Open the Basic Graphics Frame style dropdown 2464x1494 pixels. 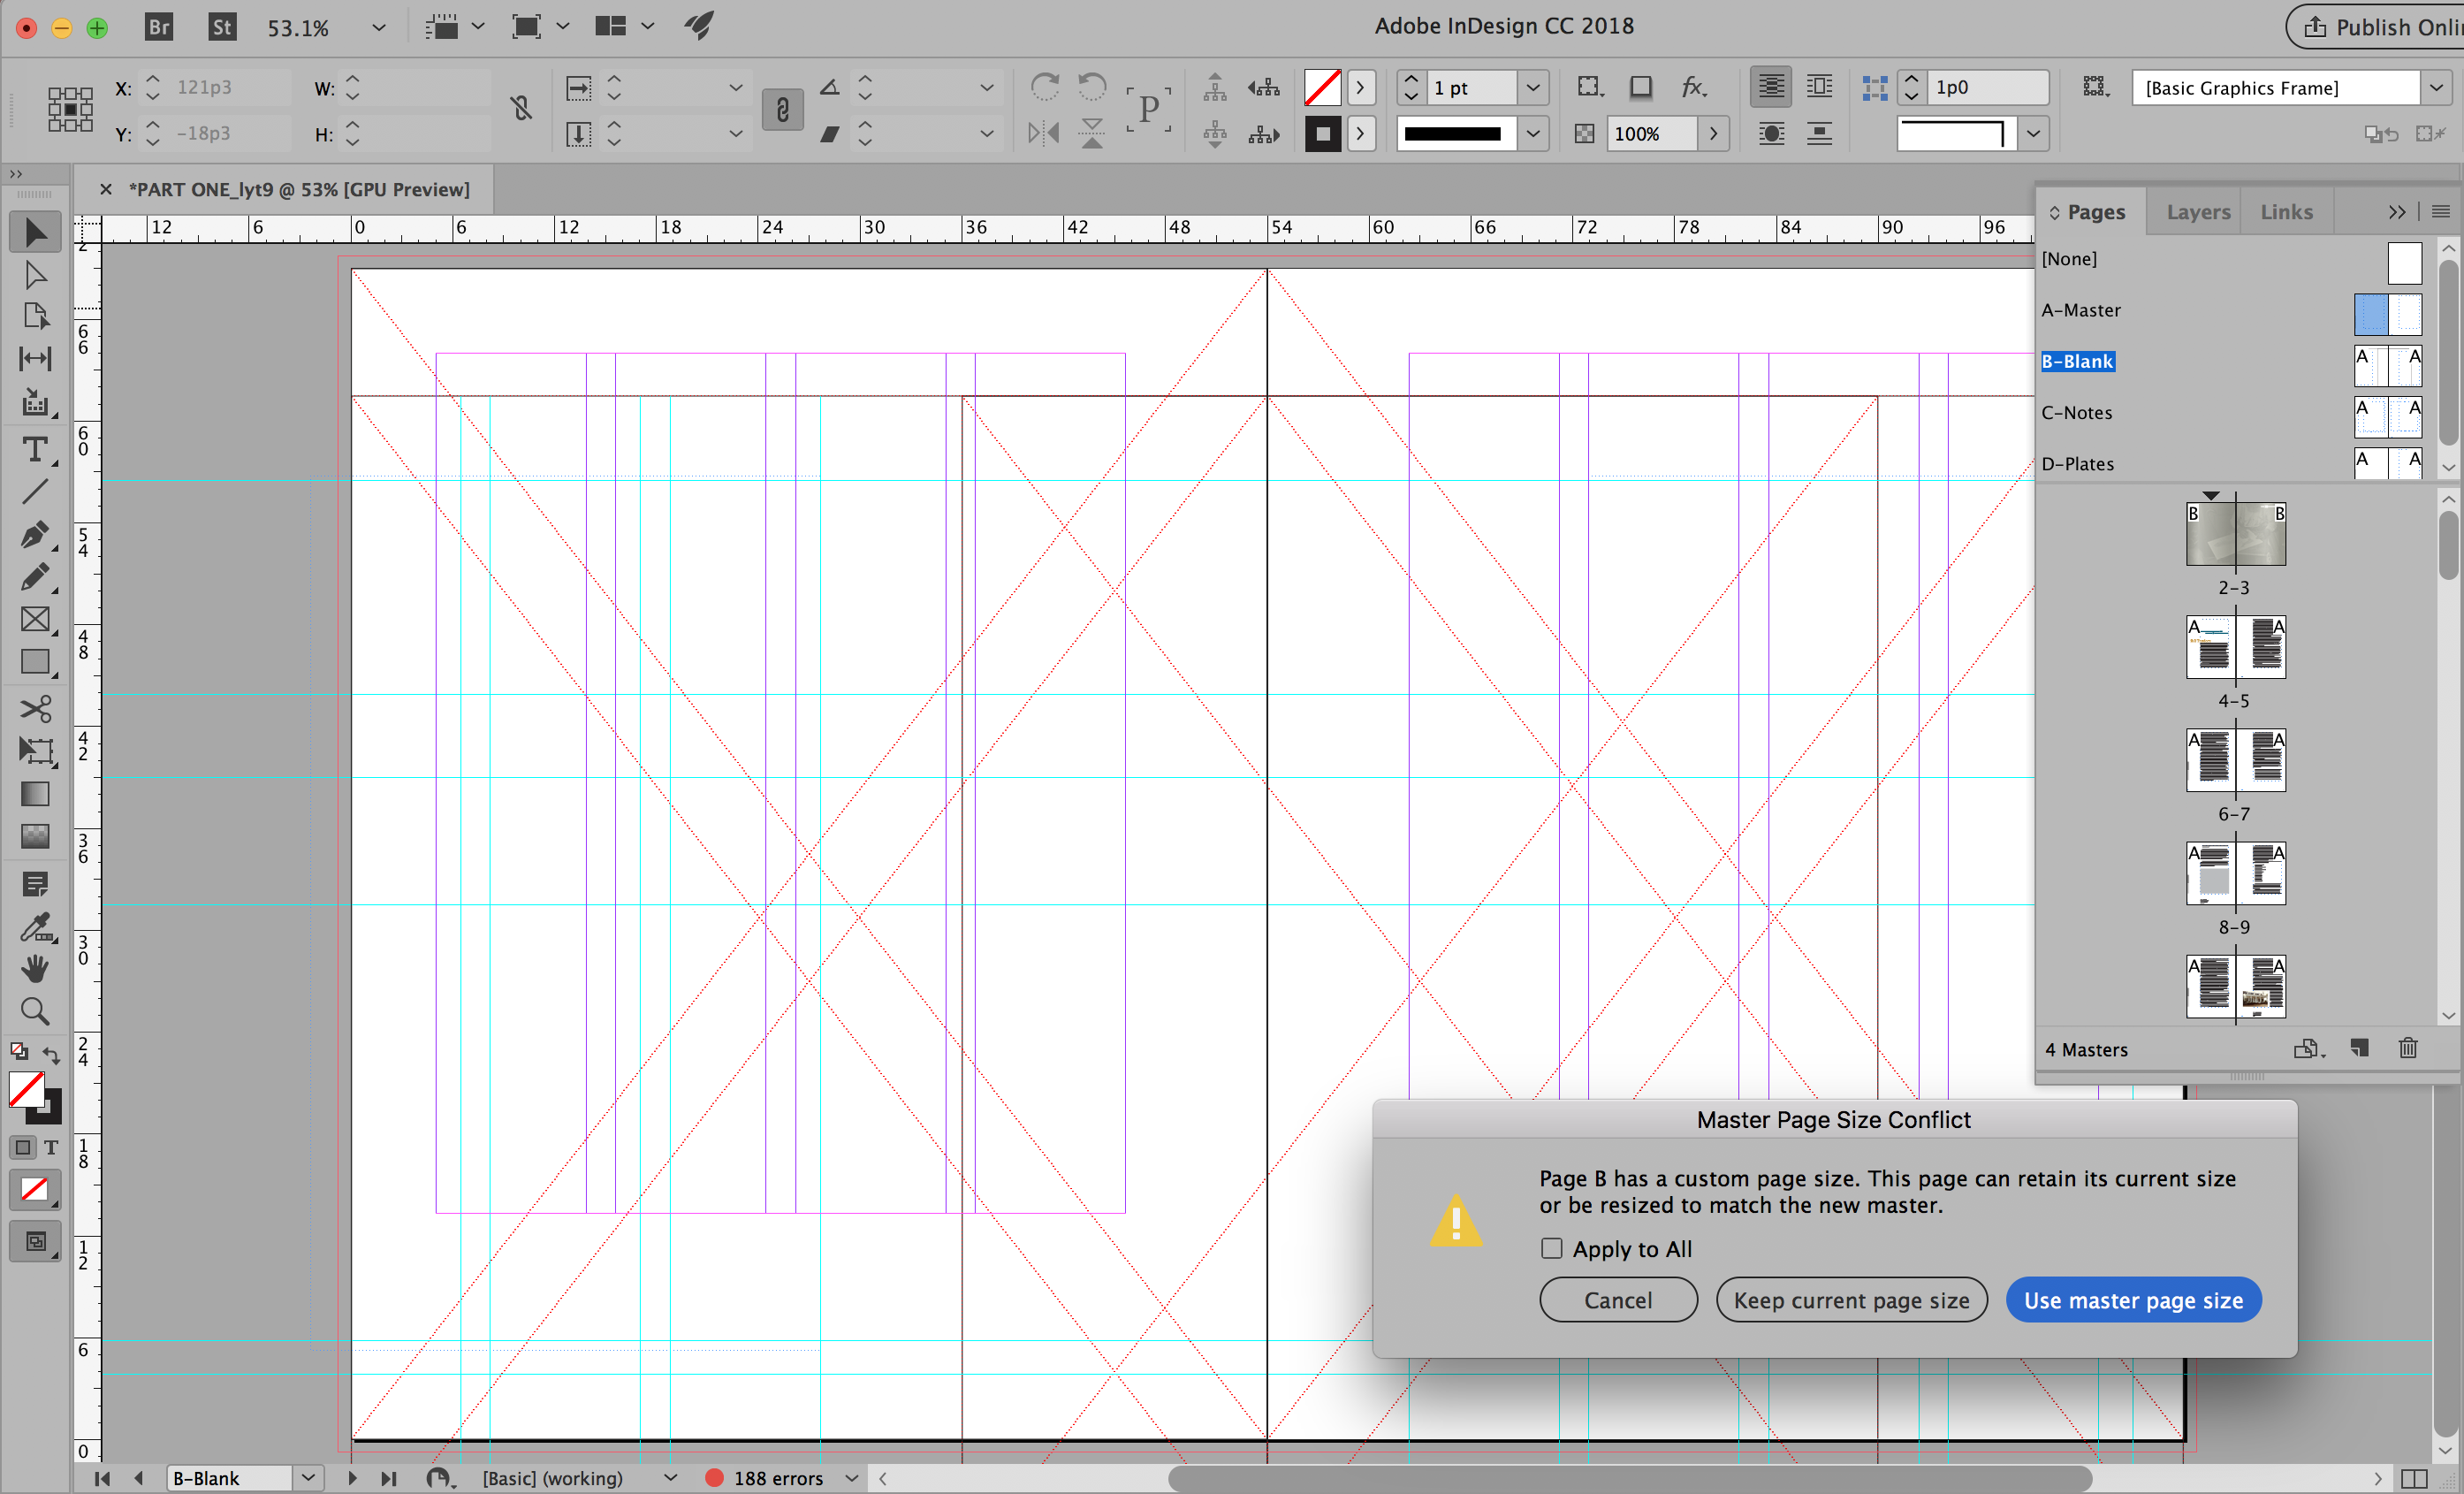pos(2436,88)
